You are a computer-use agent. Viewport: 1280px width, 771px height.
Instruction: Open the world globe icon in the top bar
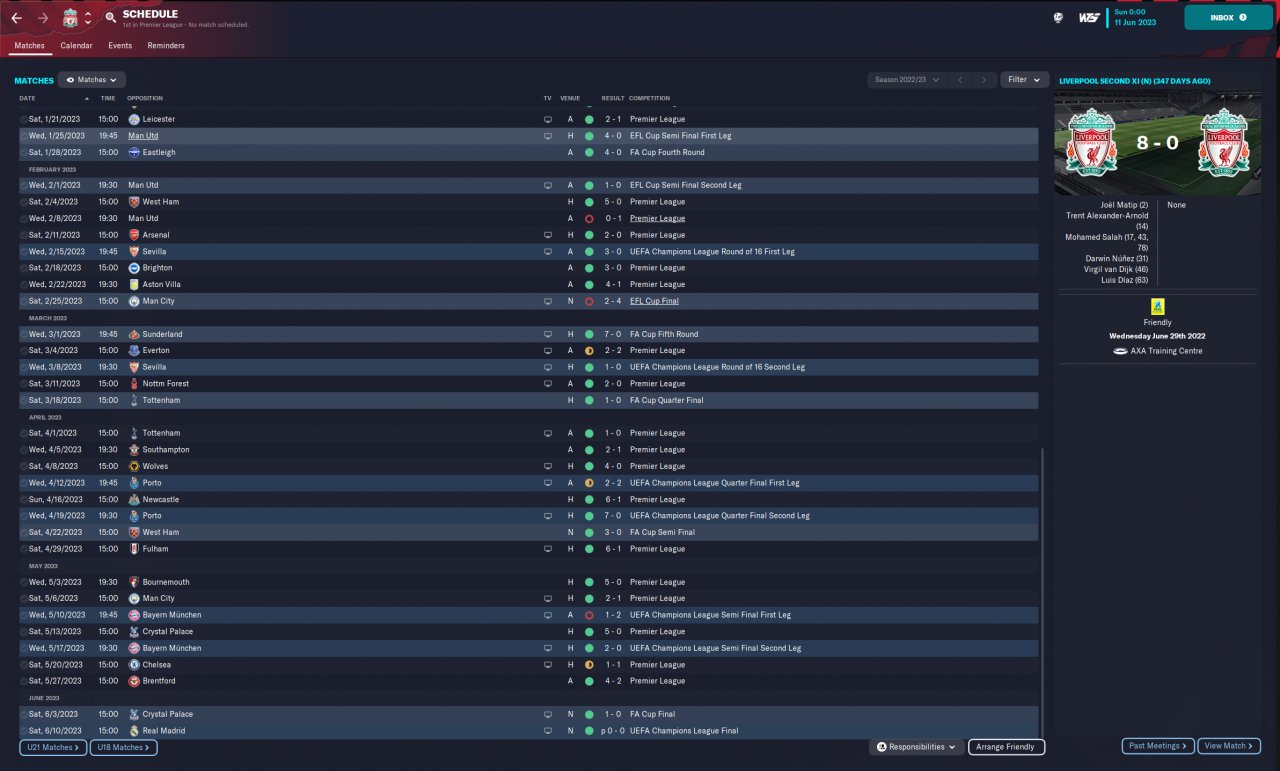click(1059, 17)
